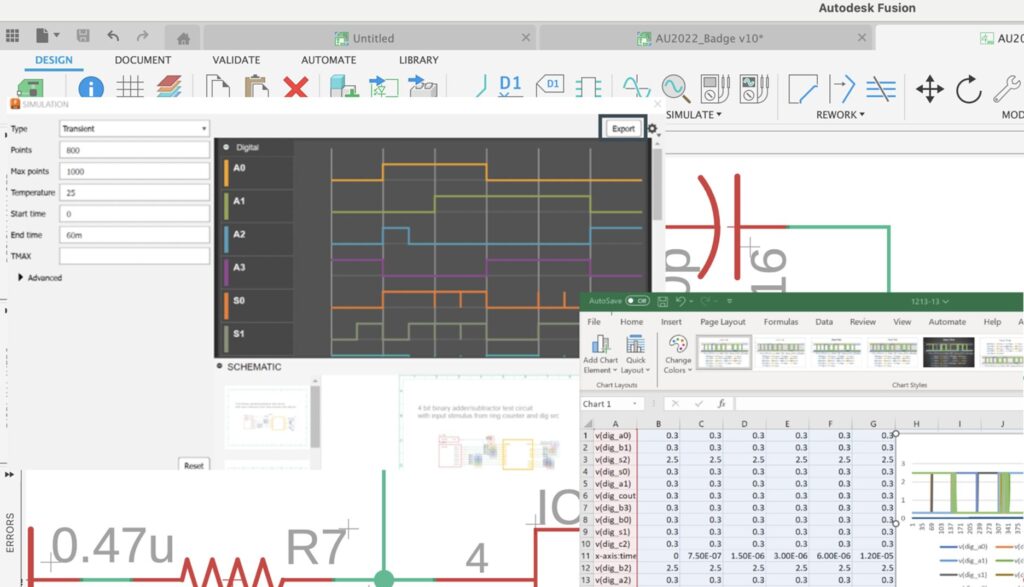Select the D1 Name tool
Viewport: 1024px width, 587px height.
click(509, 85)
